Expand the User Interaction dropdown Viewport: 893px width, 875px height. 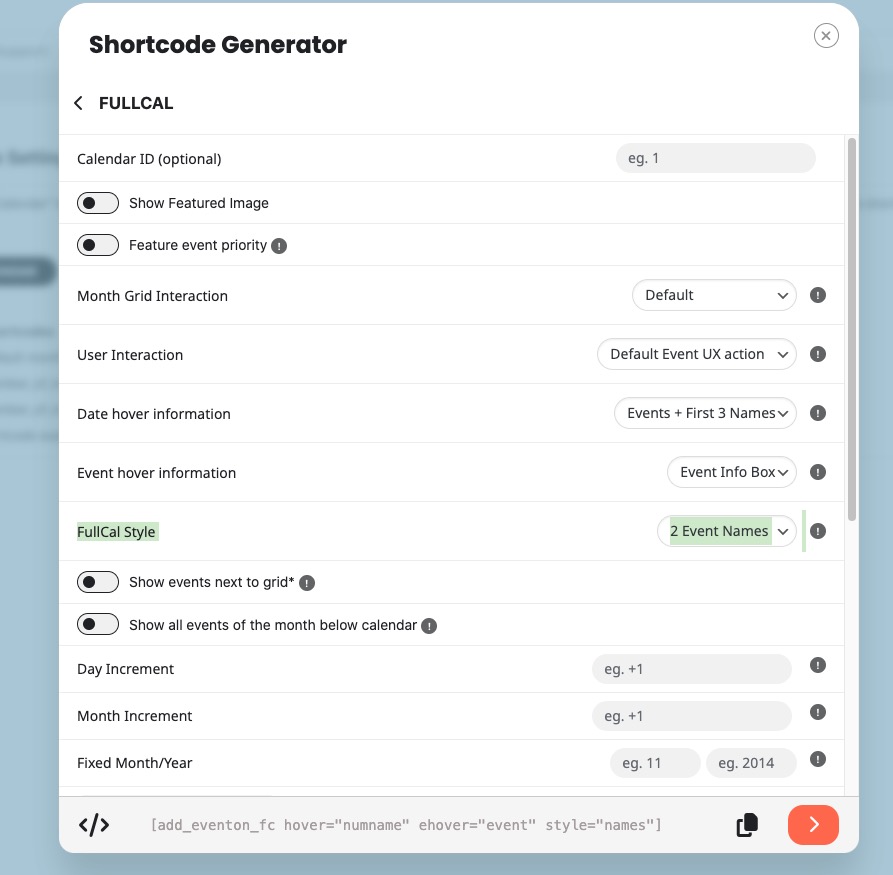696,354
